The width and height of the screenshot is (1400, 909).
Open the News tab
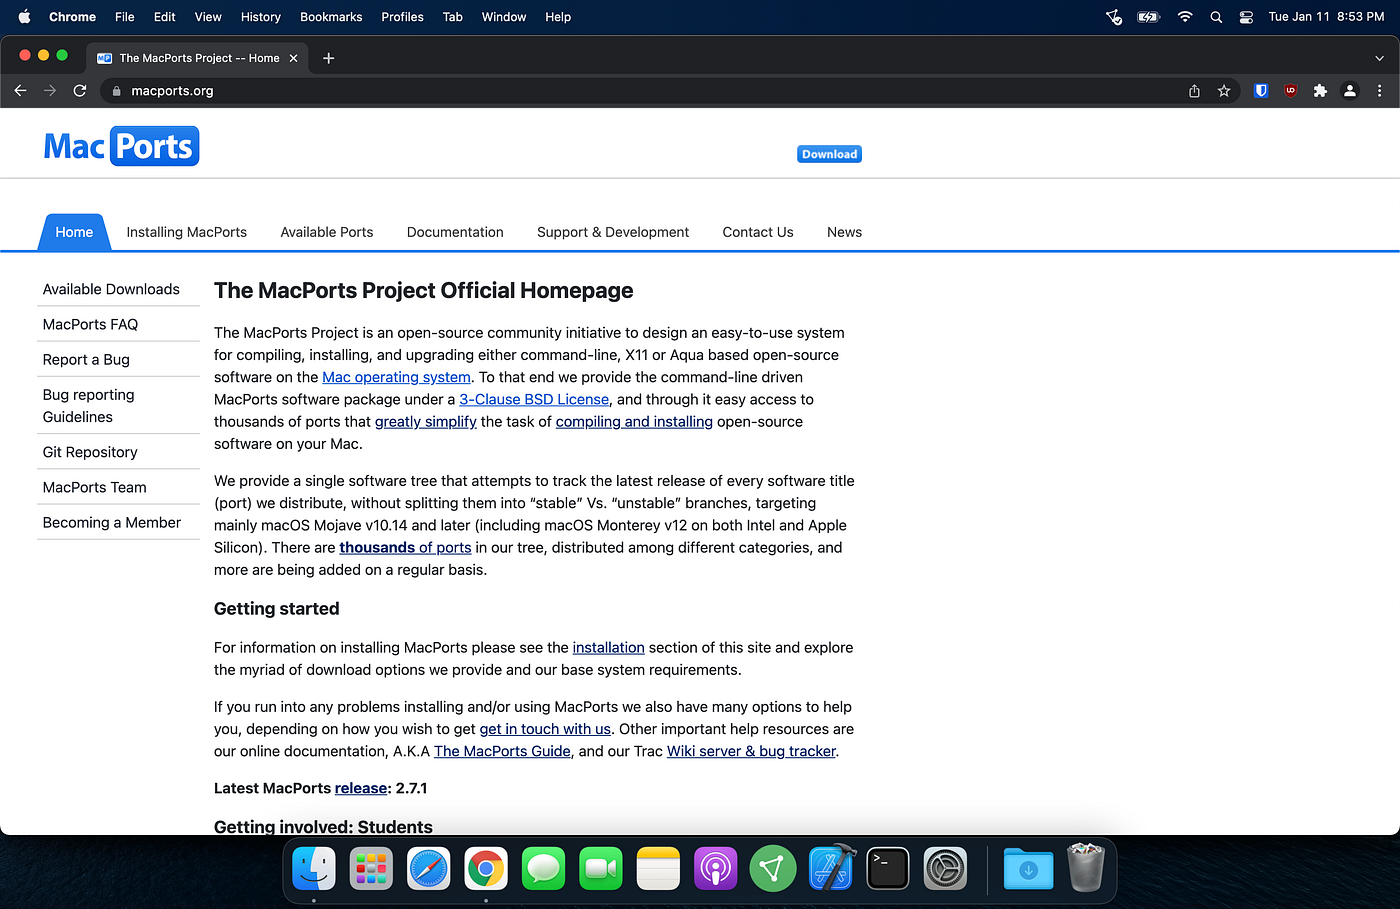coord(844,232)
